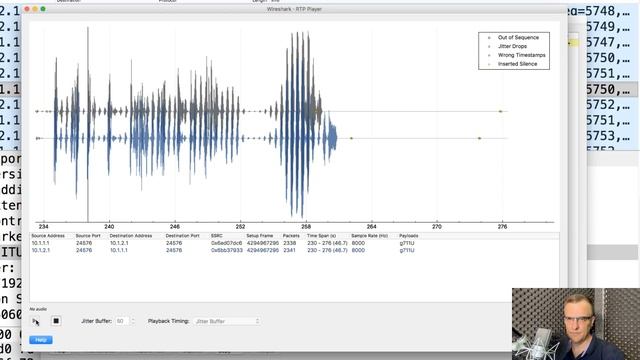Click packet count 2341 cell
This screenshot has height=360, width=640.
tap(289, 250)
